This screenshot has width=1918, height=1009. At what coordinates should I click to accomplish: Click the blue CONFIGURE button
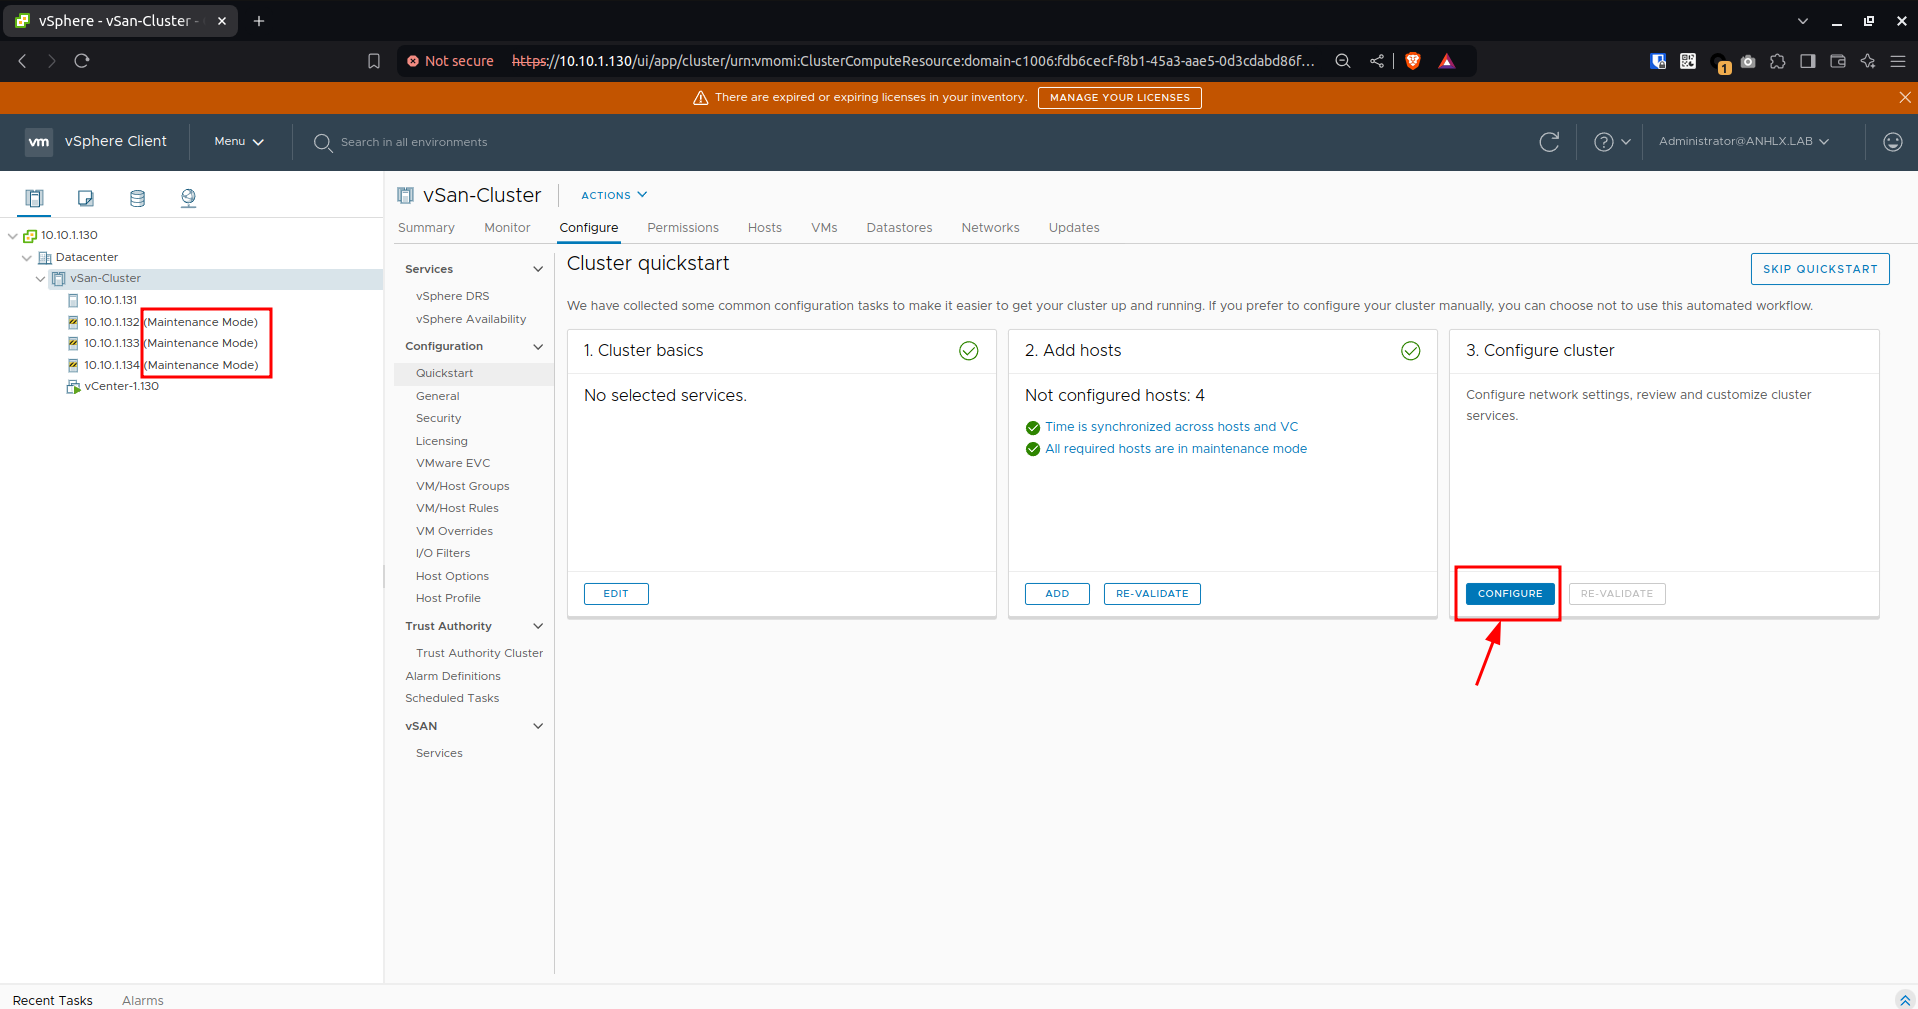pos(1510,594)
